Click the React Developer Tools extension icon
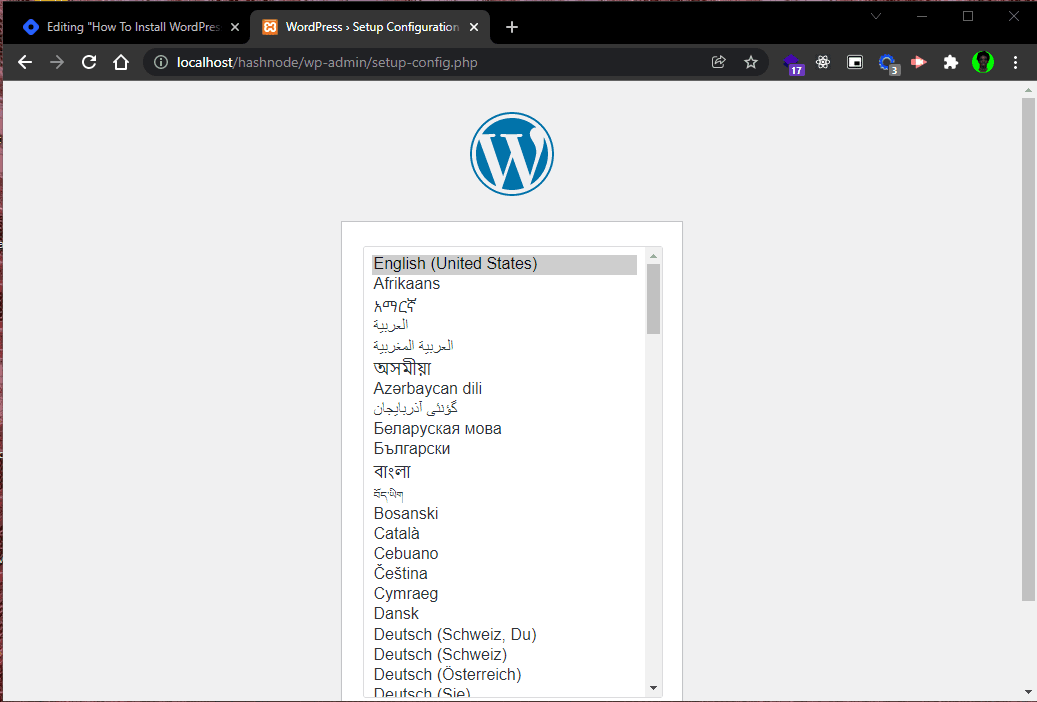The height and width of the screenshot is (702, 1037). click(x=823, y=62)
